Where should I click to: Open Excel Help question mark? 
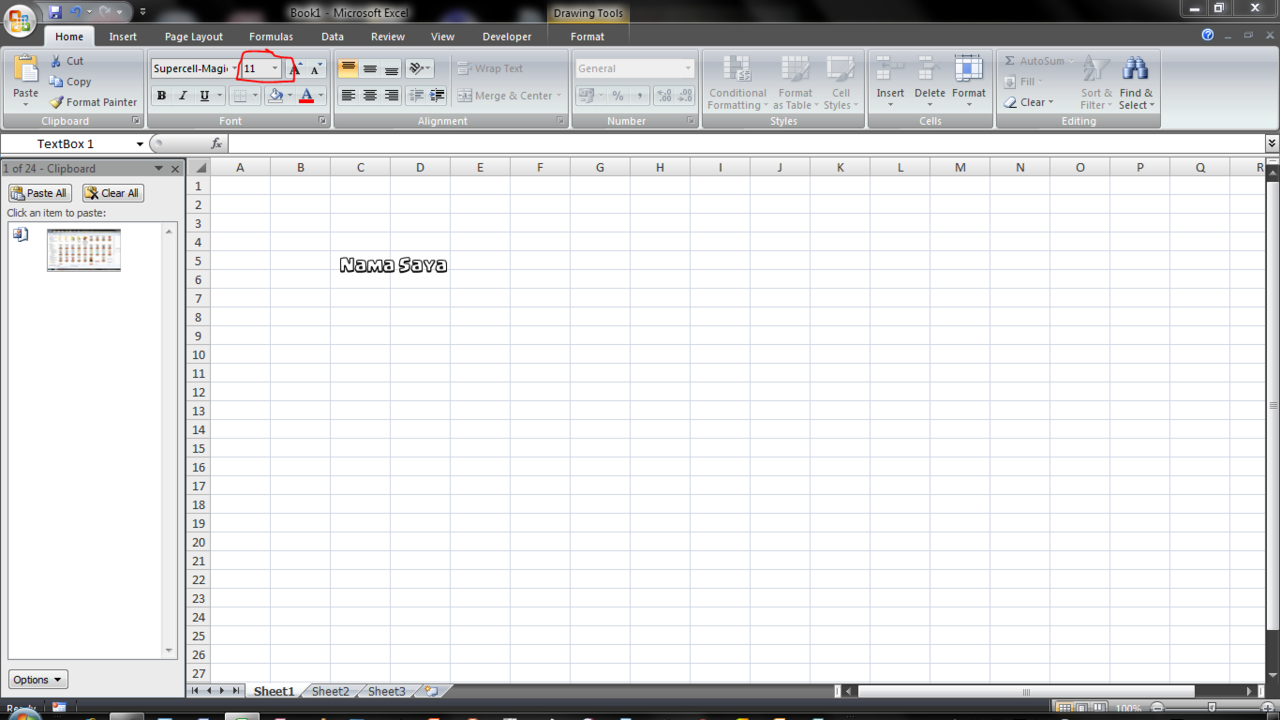1207,35
